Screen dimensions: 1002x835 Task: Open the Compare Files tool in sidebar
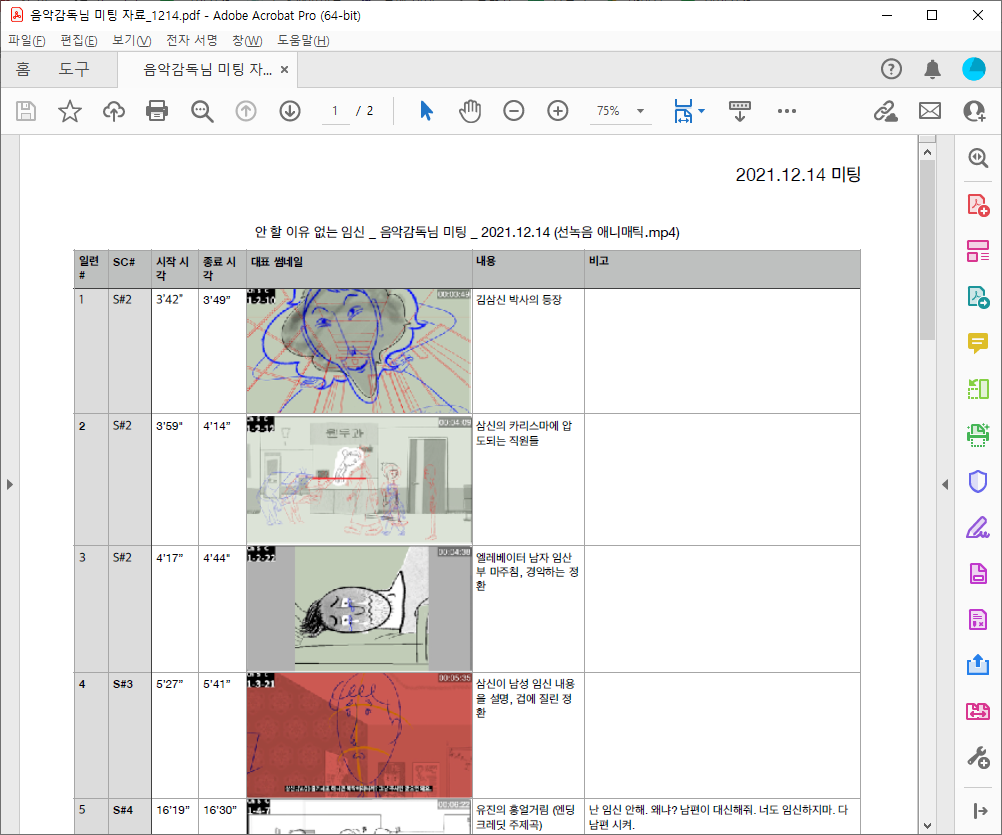[x=978, y=389]
